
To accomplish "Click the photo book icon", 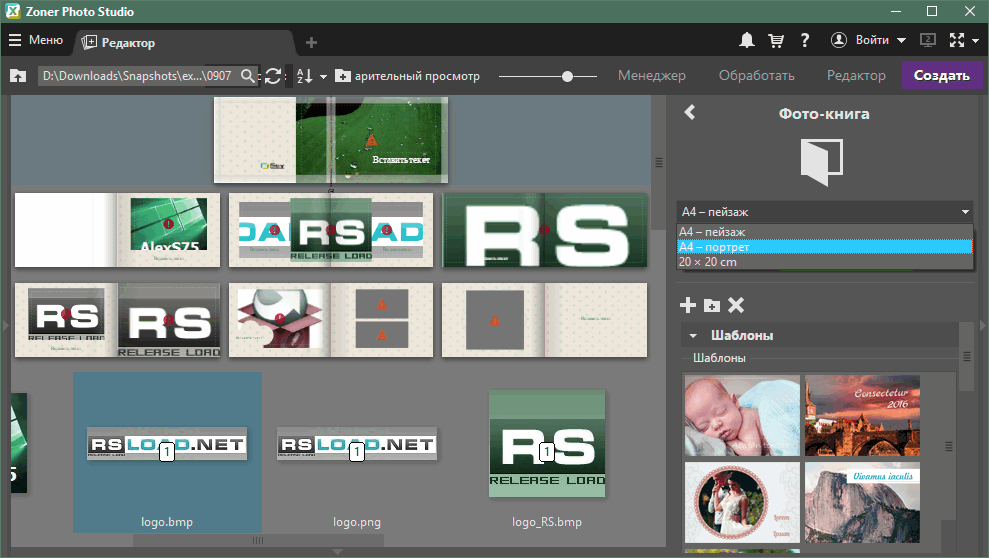I will [822, 162].
